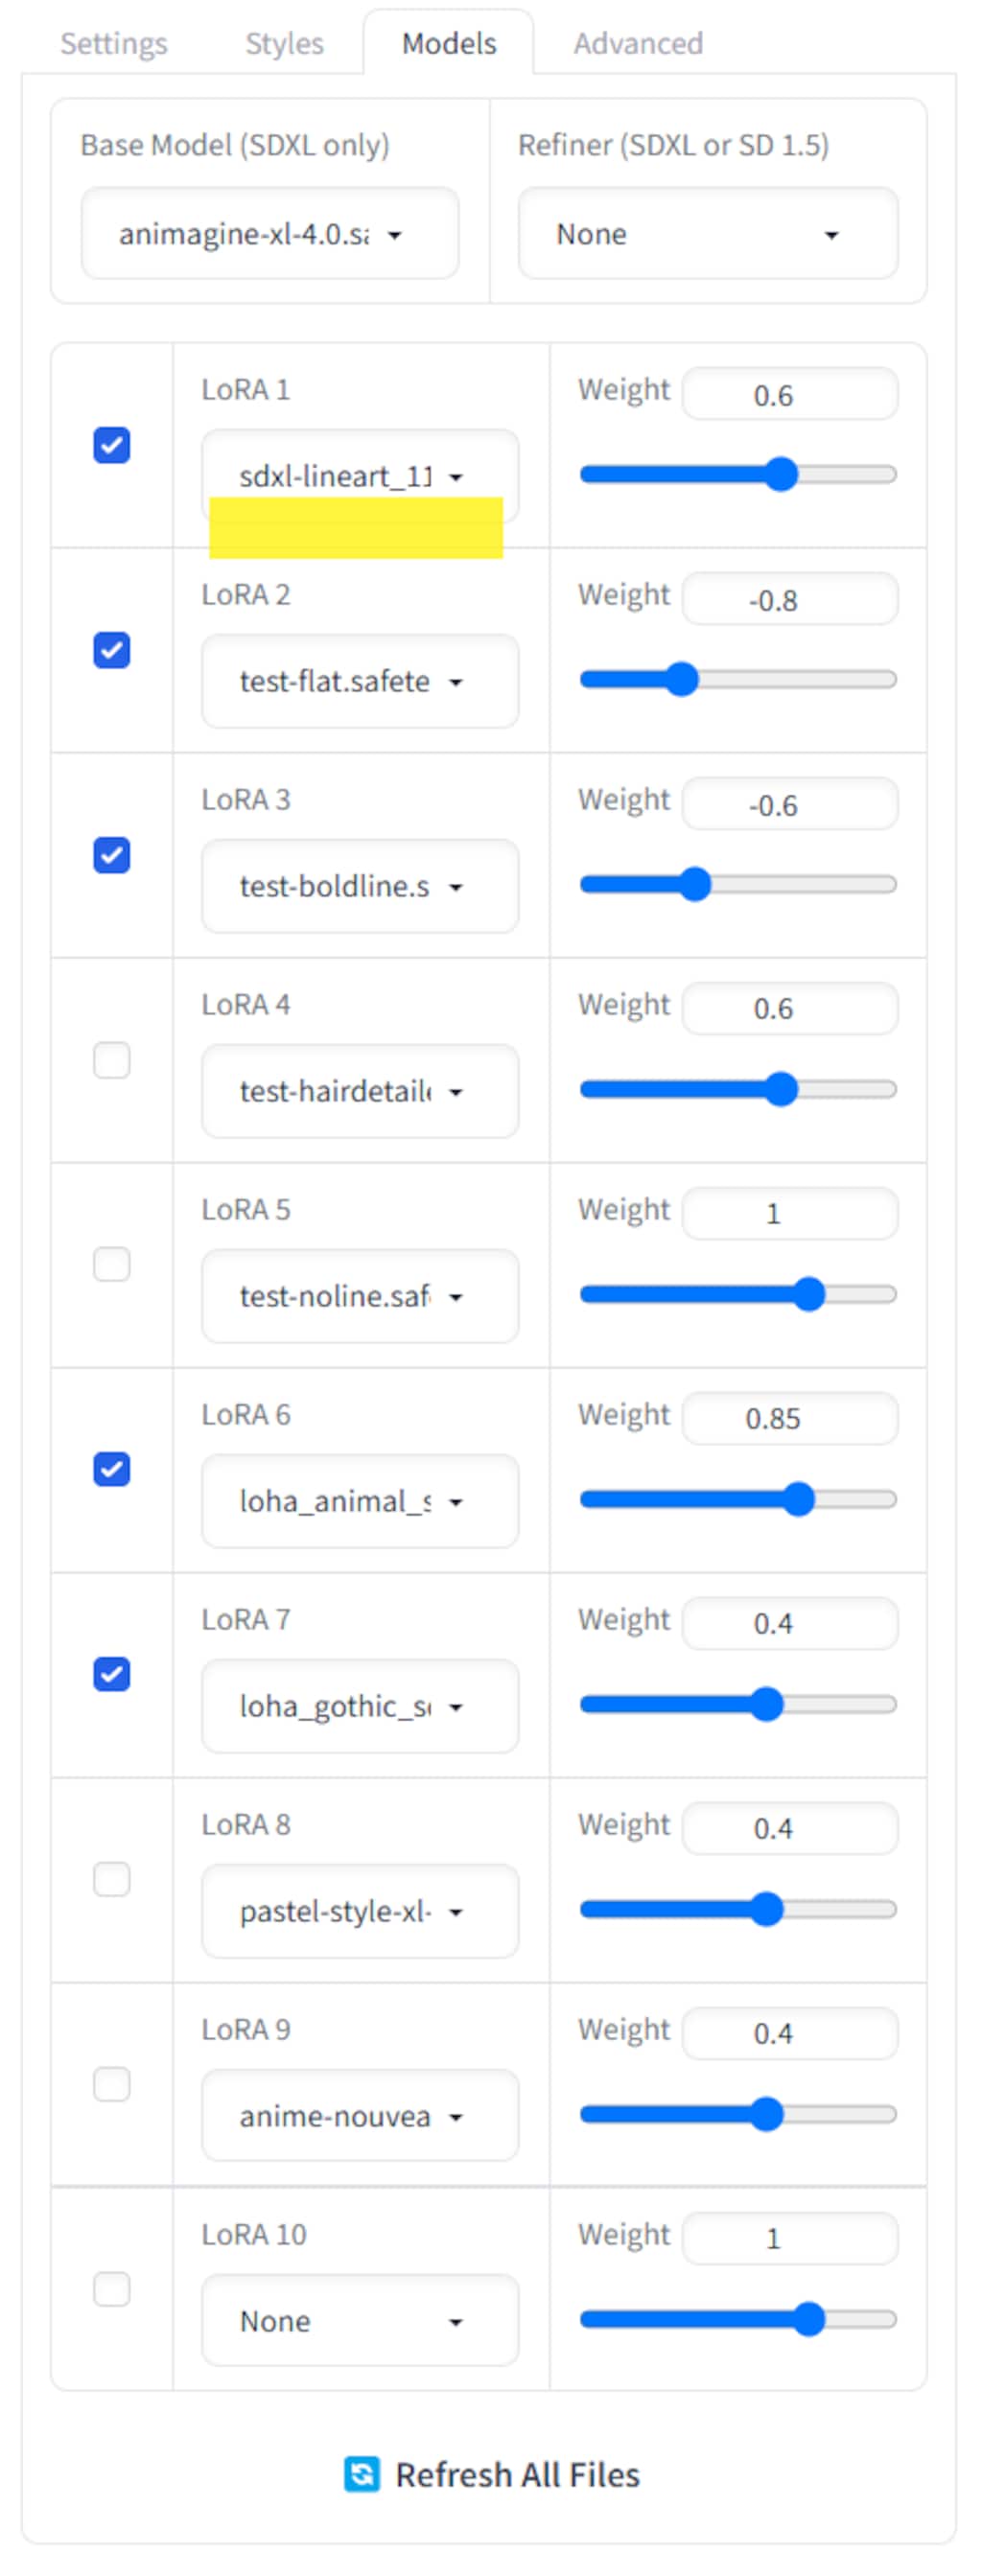982x2576 pixels.
Task: Click the LoRA 3 weight slider handle
Action: pos(695,884)
